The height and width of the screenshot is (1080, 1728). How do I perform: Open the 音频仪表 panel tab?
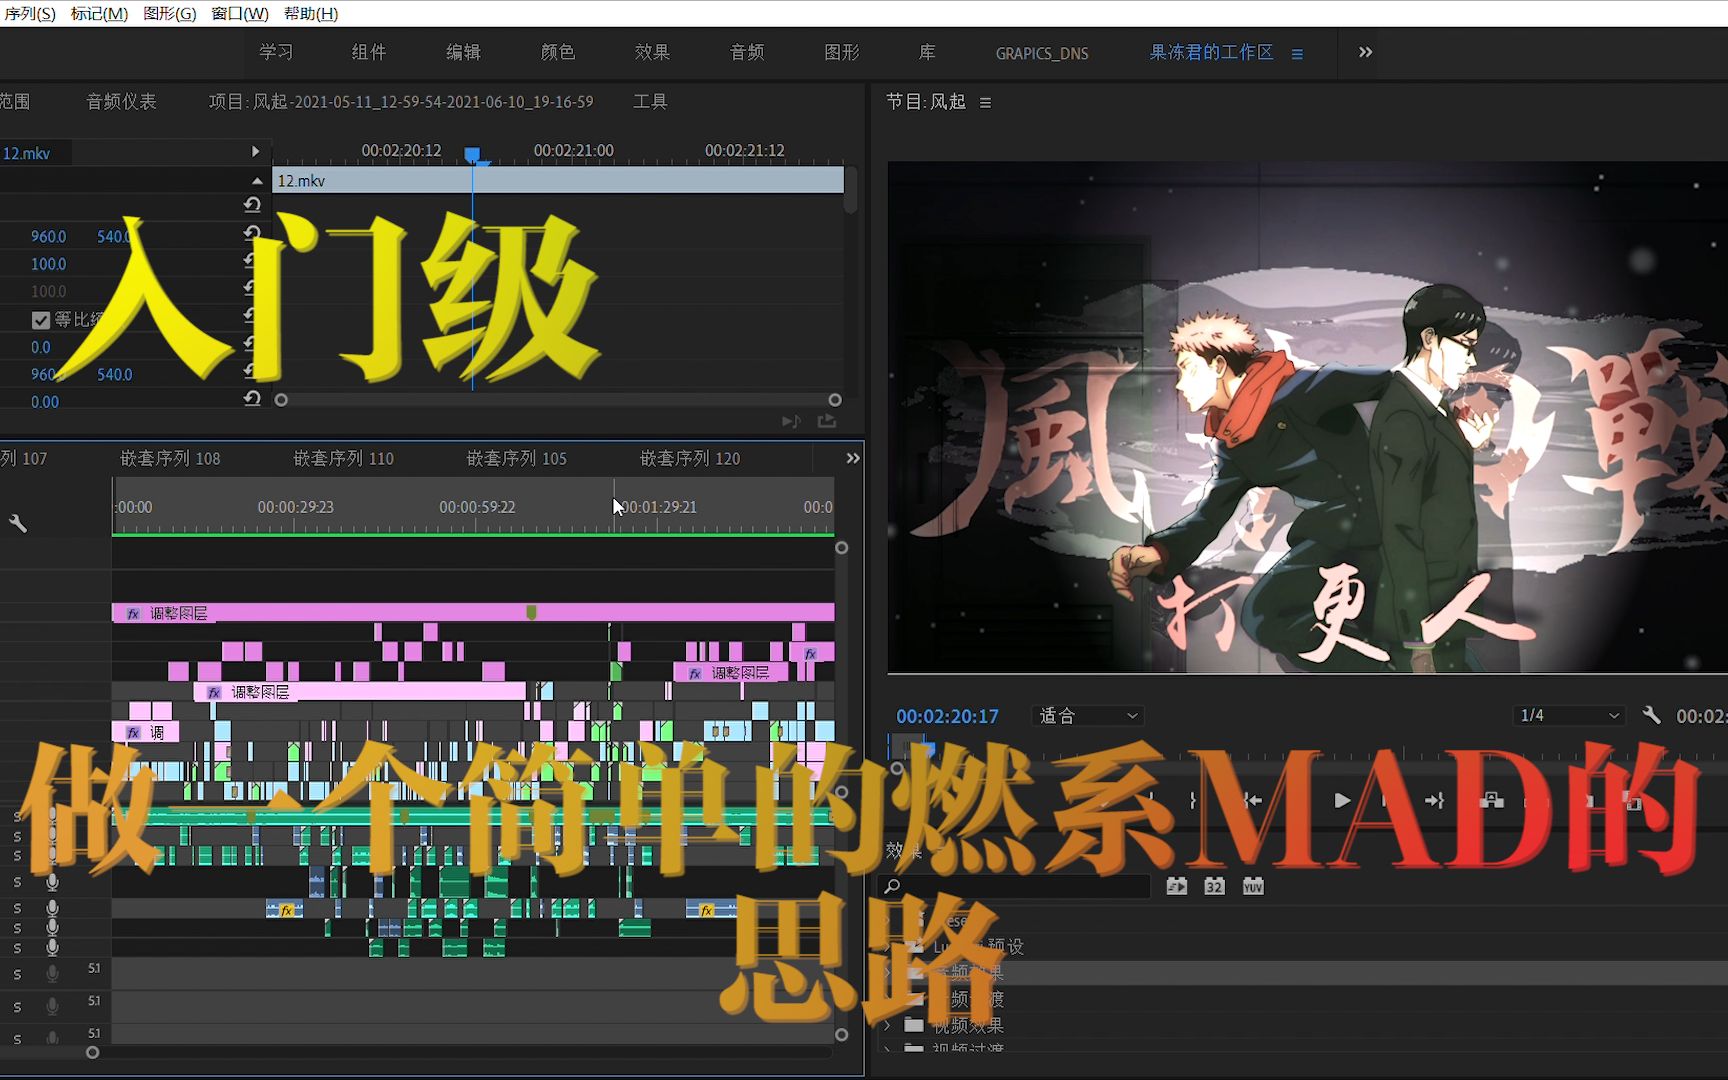121,101
